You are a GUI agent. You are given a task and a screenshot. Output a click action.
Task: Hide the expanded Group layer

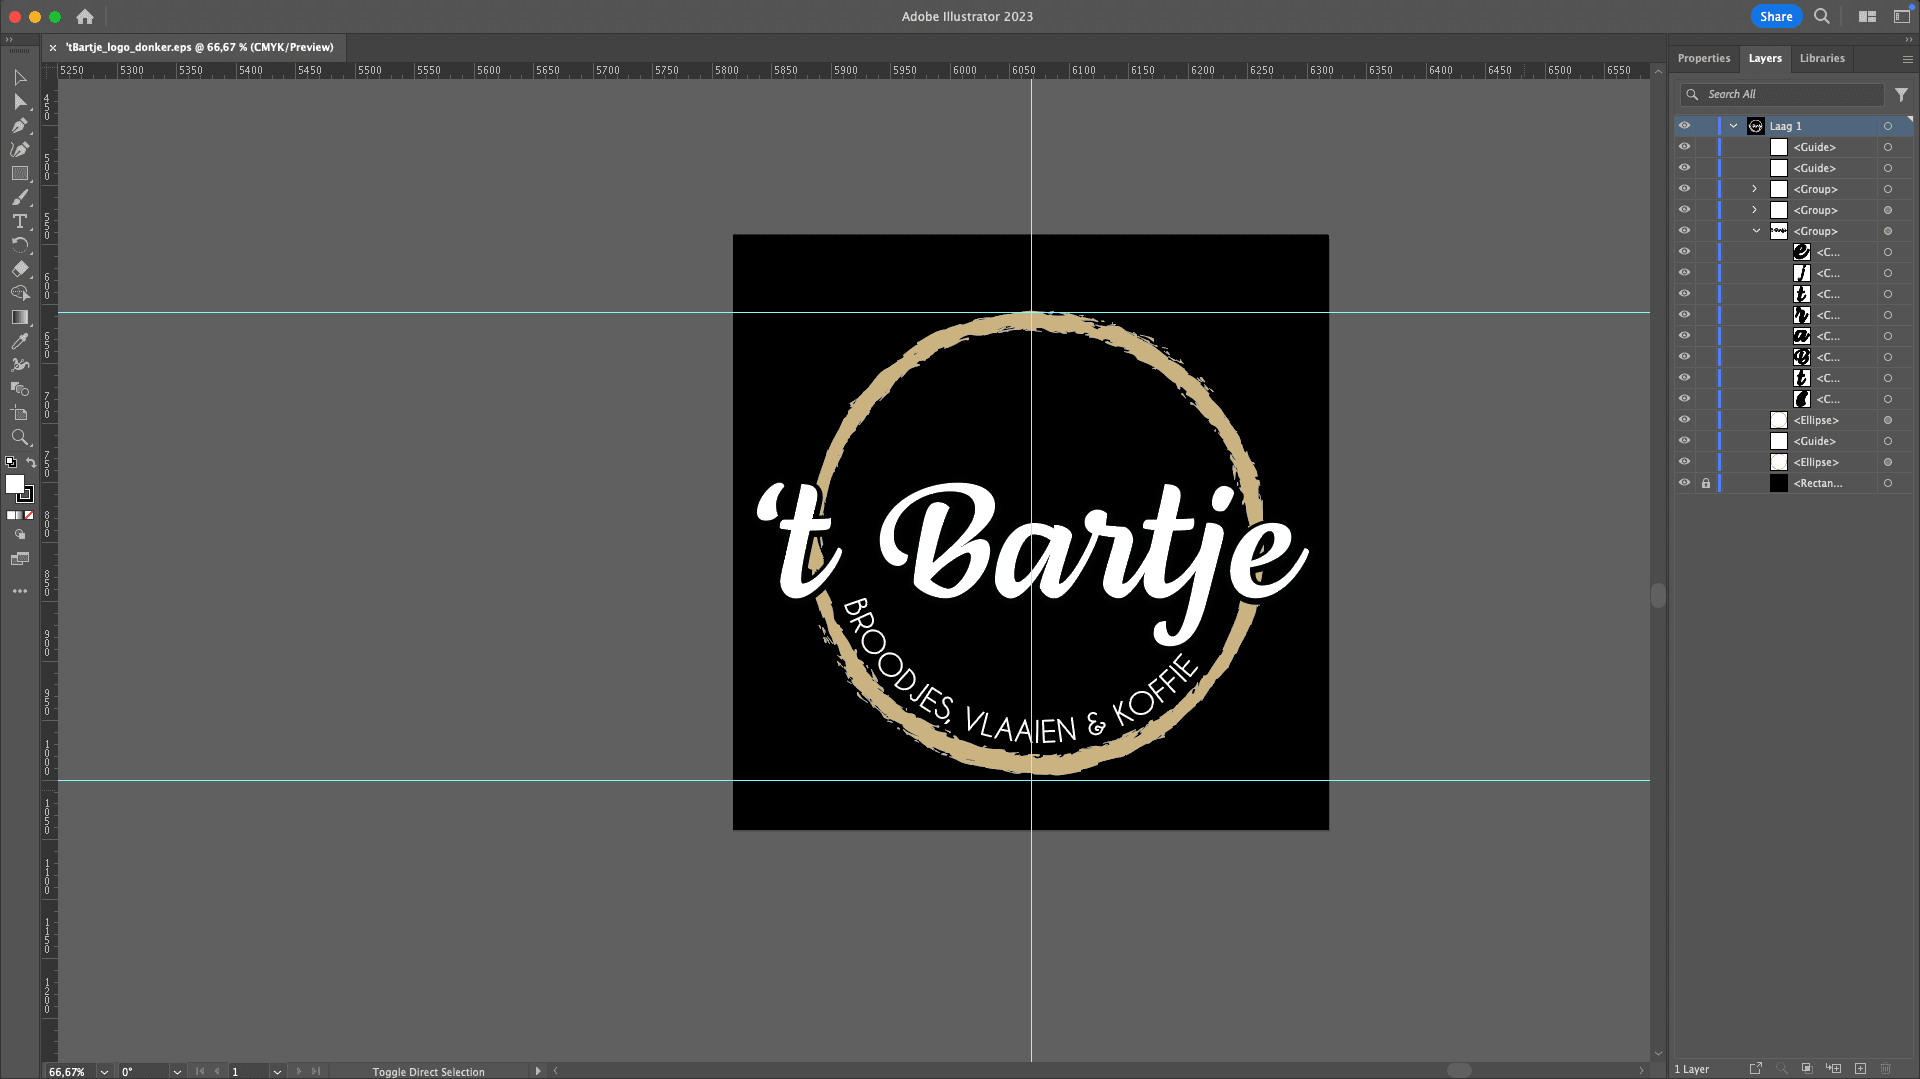pyautogui.click(x=1684, y=231)
